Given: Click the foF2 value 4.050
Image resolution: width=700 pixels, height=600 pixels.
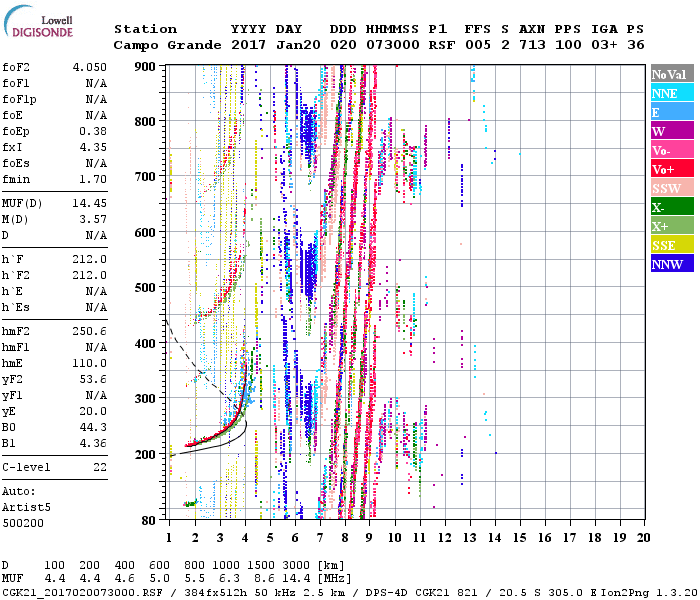Looking at the screenshot, I should 90,67.
